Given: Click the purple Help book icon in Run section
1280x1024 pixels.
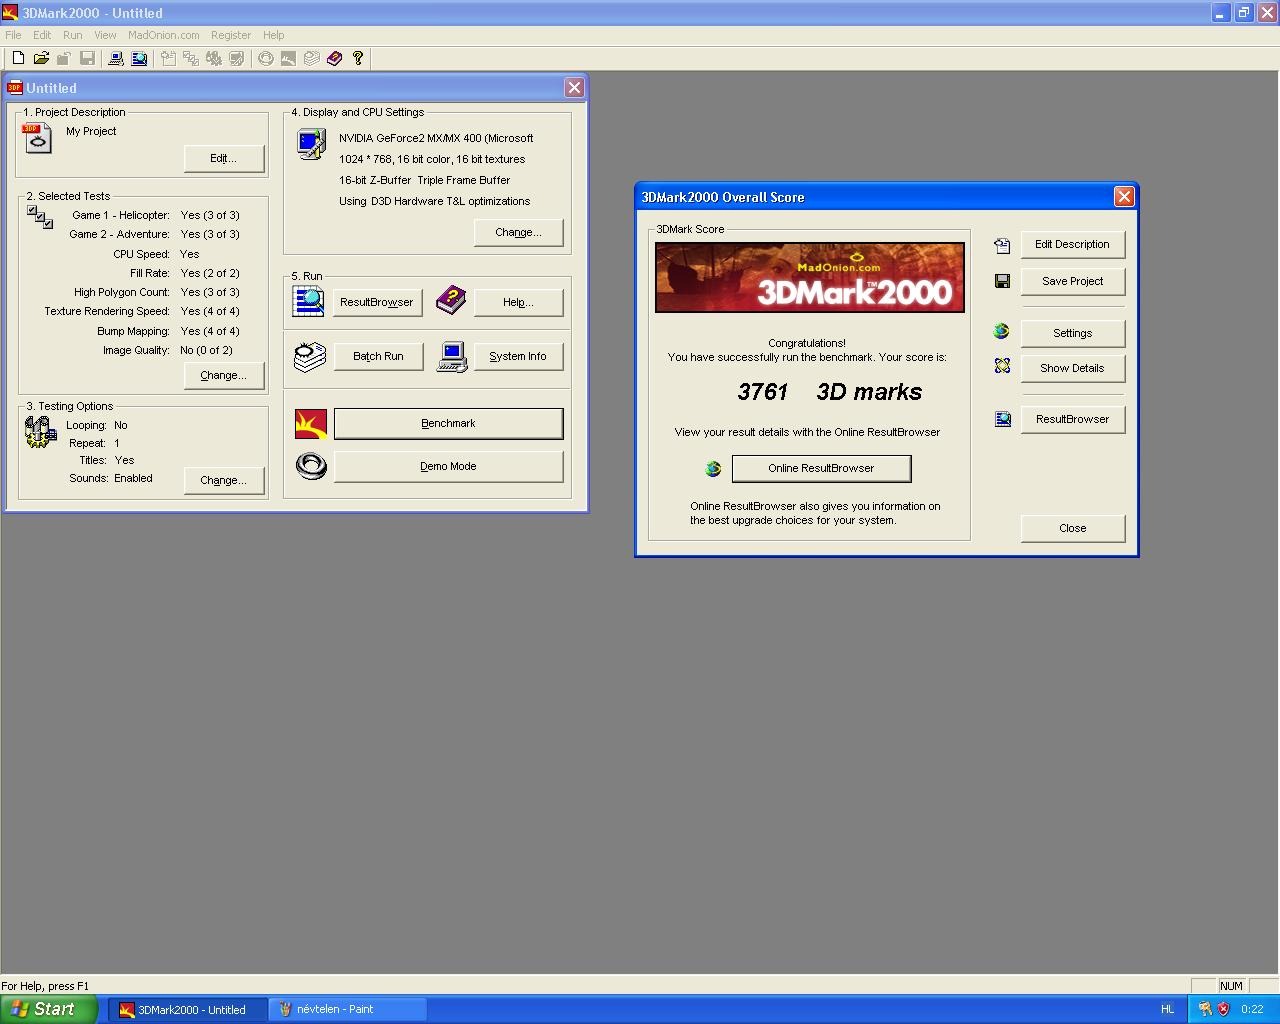Looking at the screenshot, I should click(451, 298).
